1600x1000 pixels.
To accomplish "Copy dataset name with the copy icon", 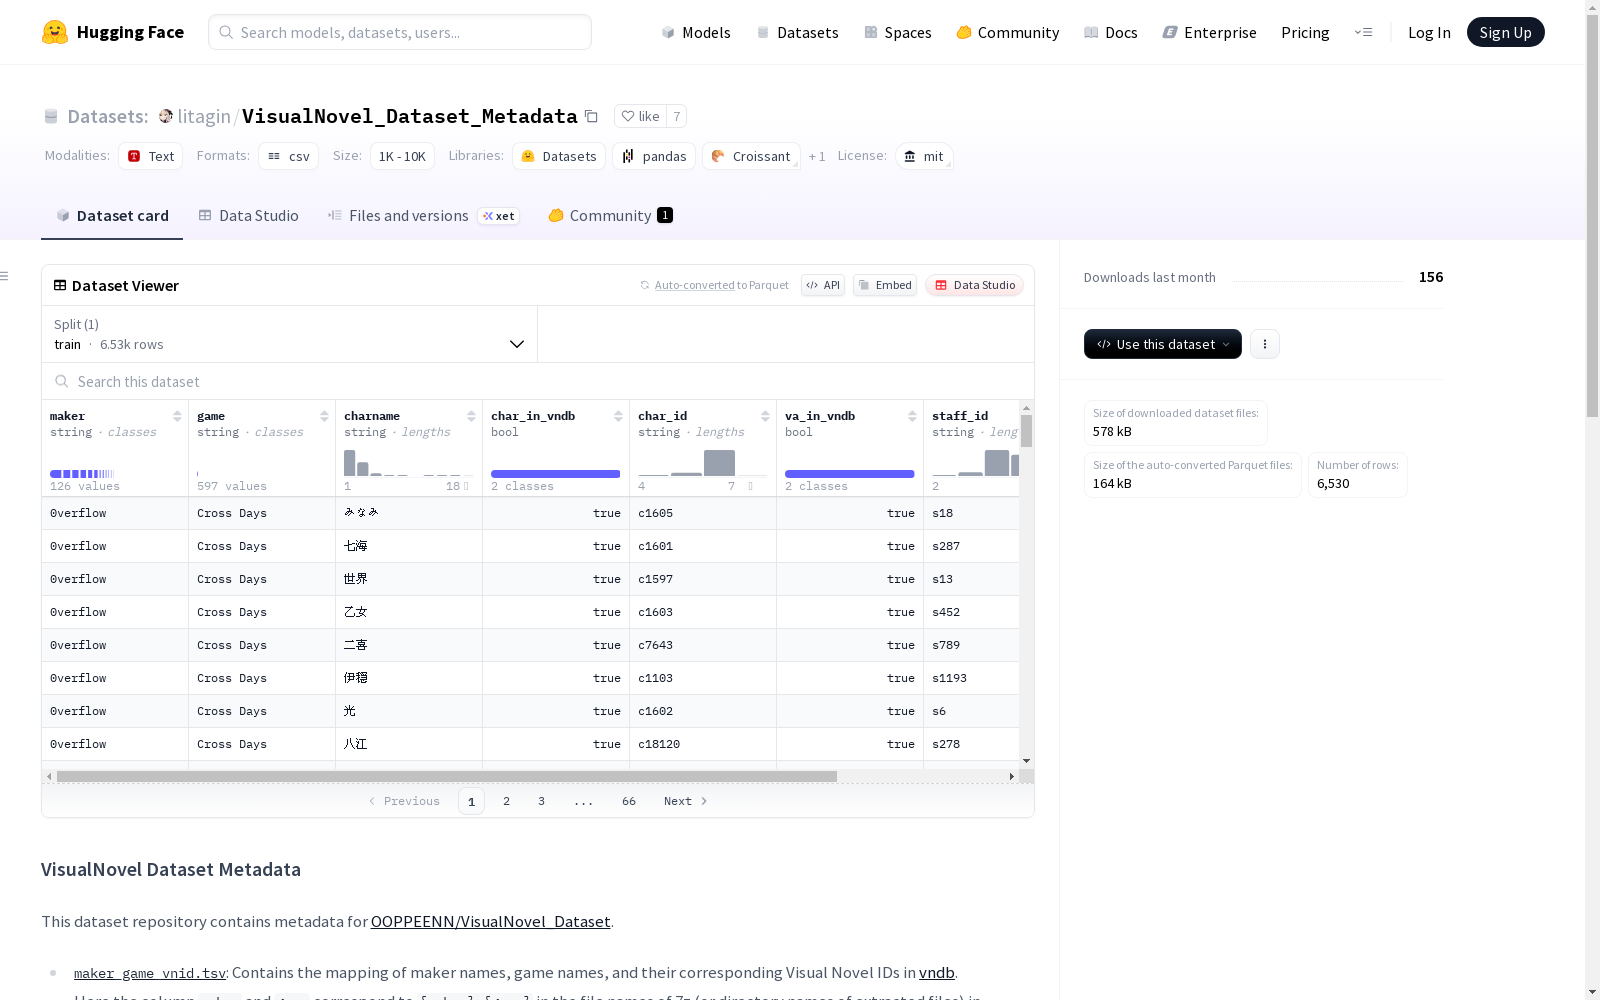I will (x=591, y=116).
